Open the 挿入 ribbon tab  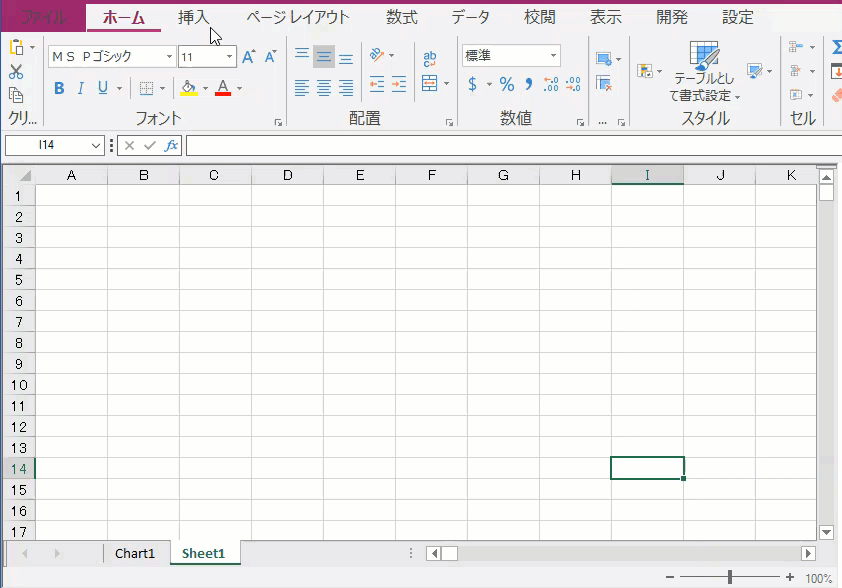(194, 17)
